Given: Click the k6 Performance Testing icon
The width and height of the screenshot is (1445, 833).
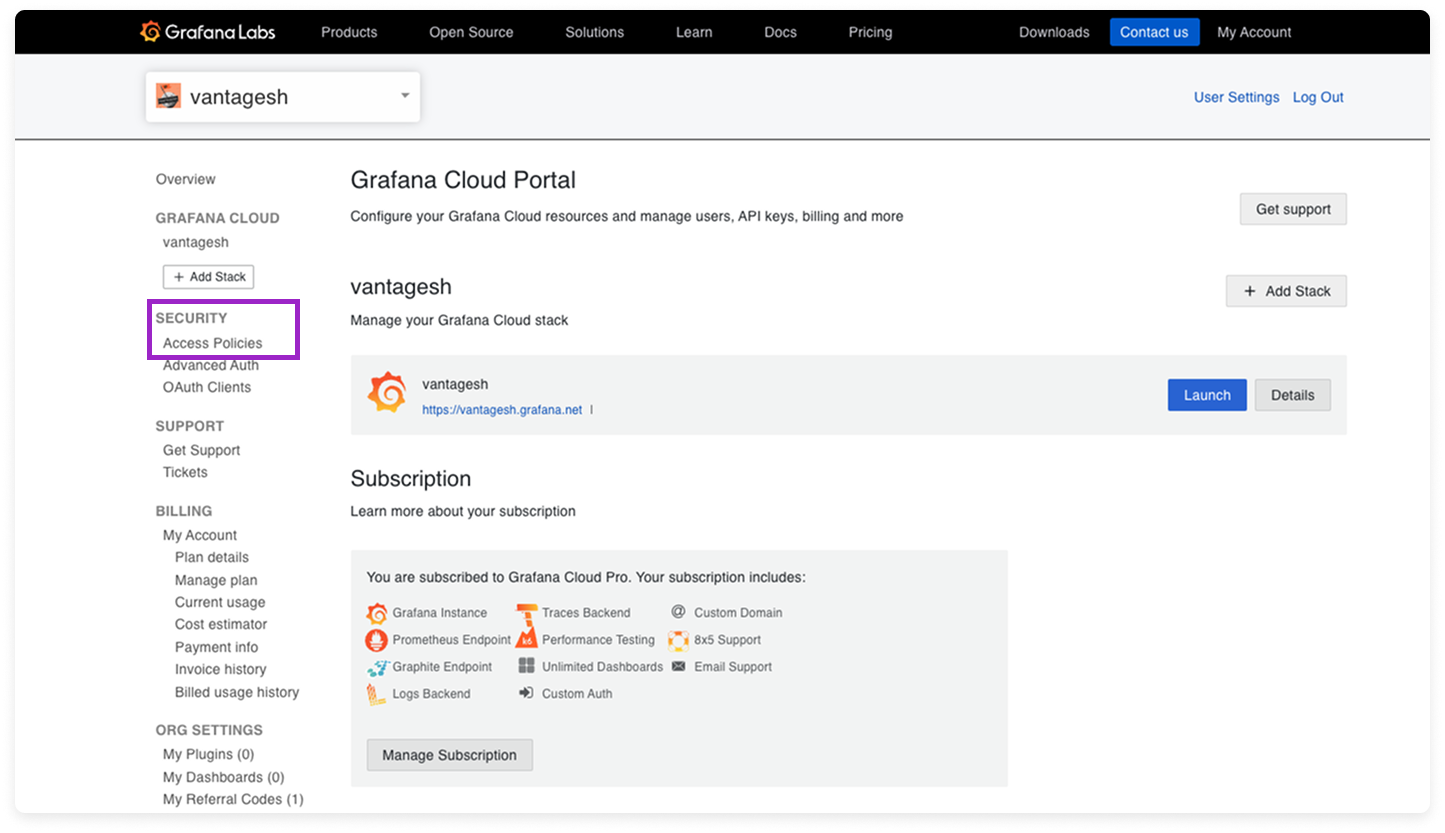Looking at the screenshot, I should click(x=527, y=639).
